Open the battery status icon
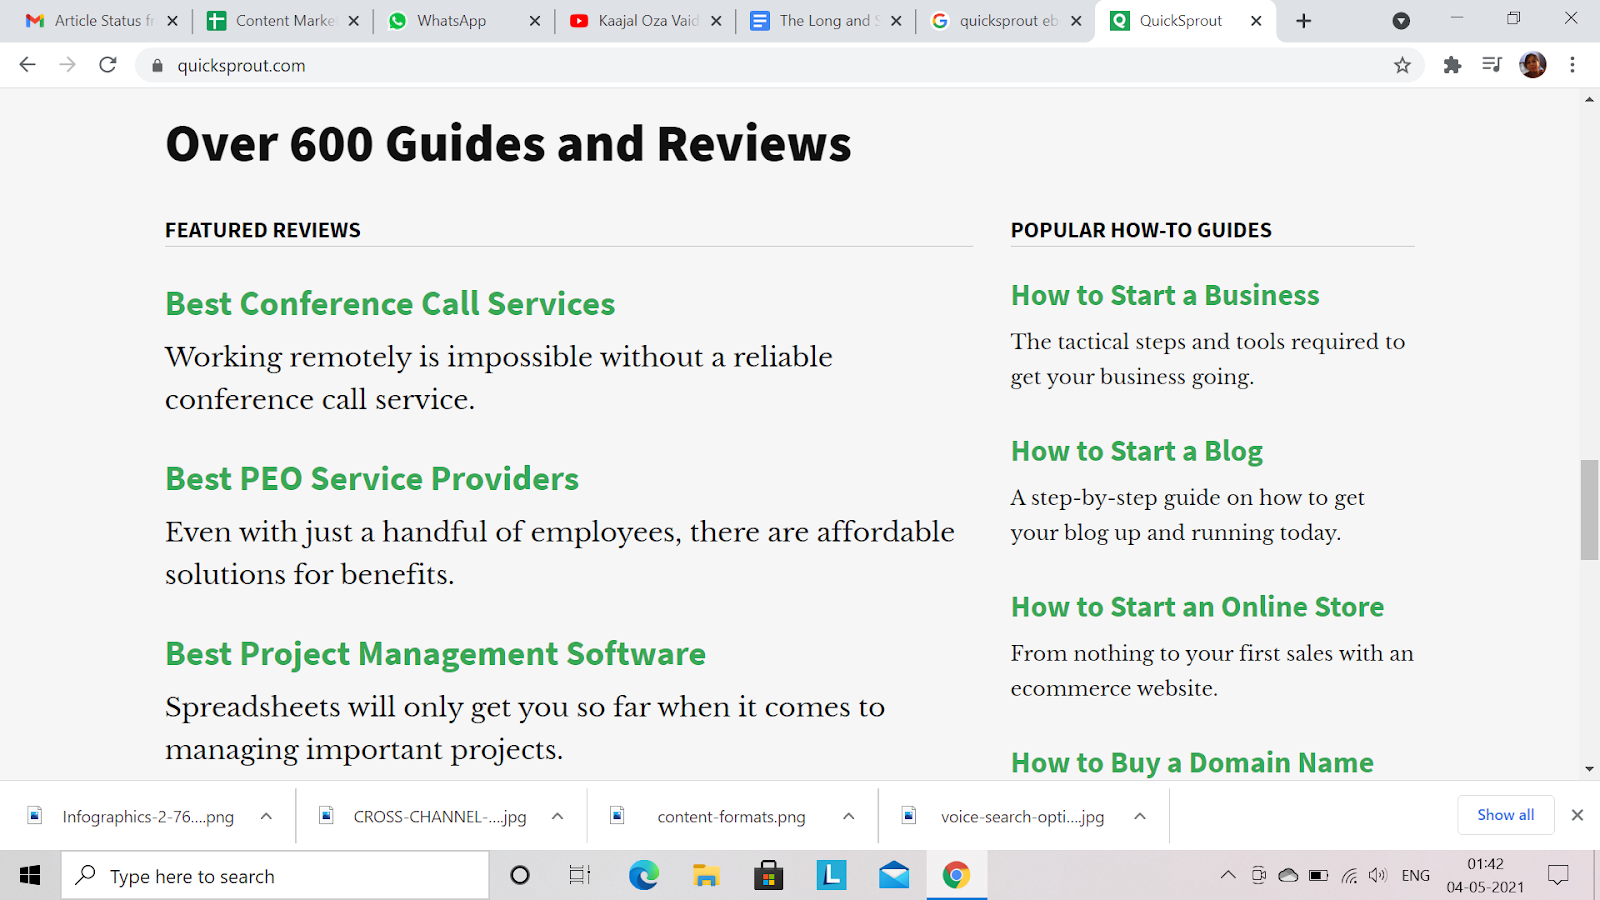The image size is (1600, 900). pyautogui.click(x=1319, y=876)
